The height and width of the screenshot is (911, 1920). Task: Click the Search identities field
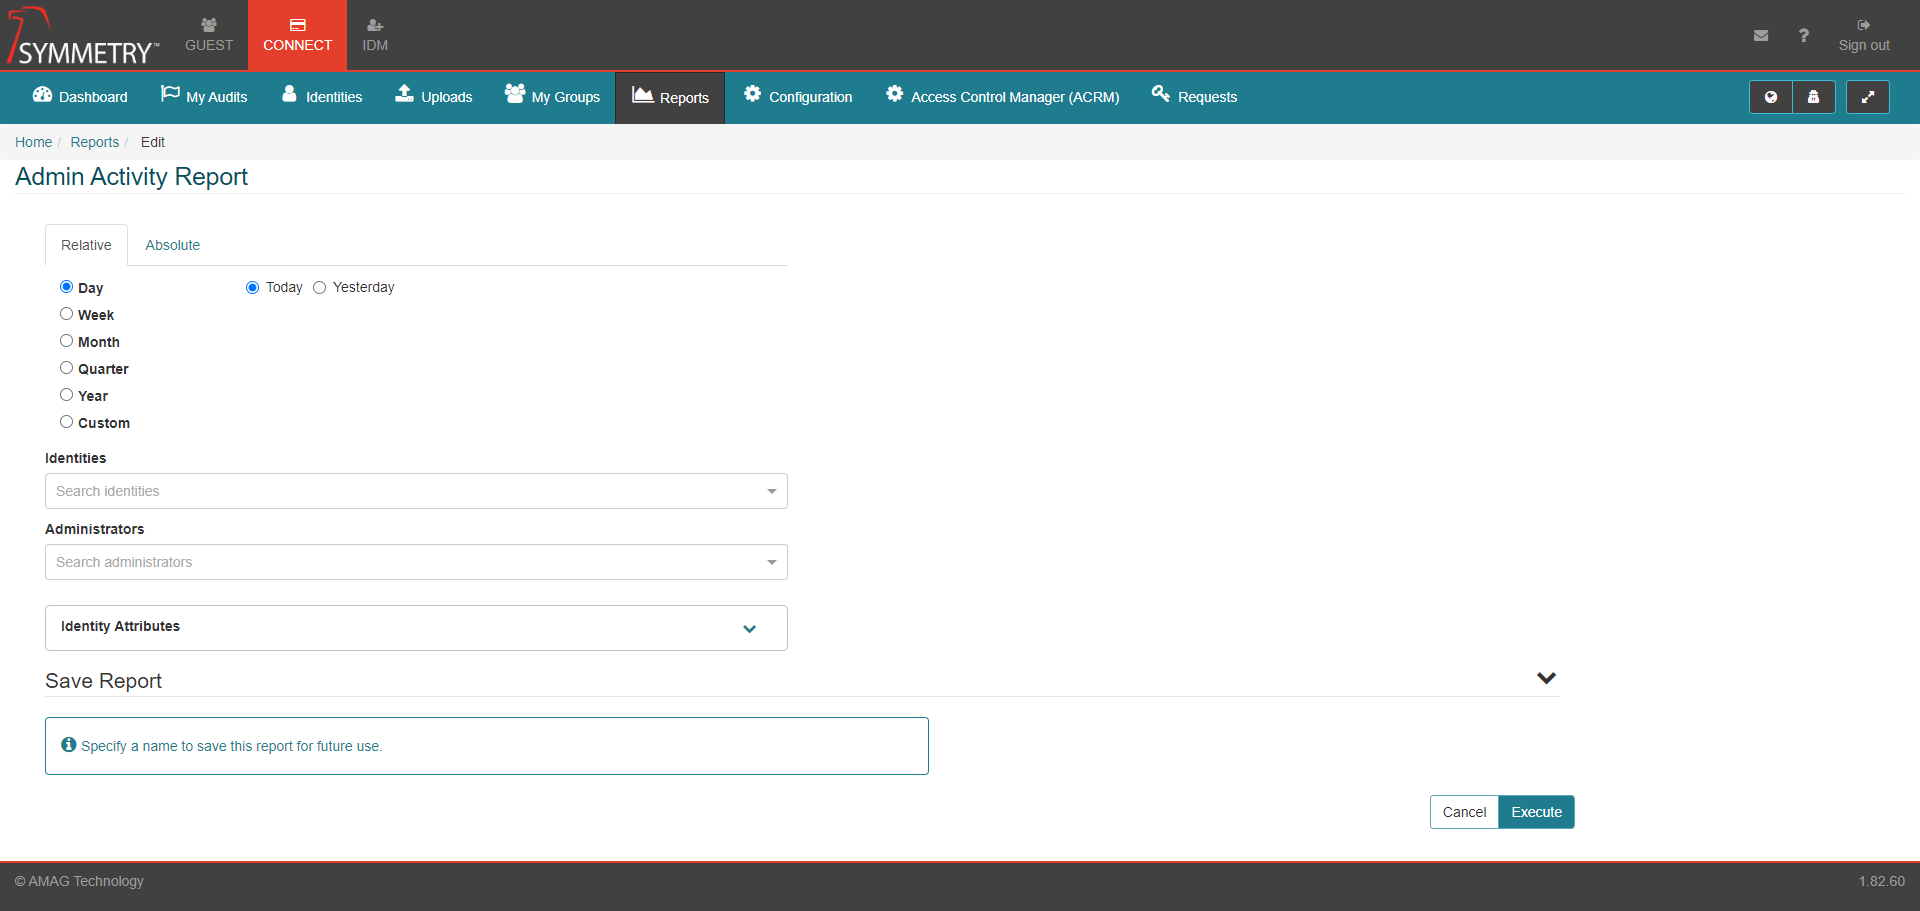(x=416, y=491)
